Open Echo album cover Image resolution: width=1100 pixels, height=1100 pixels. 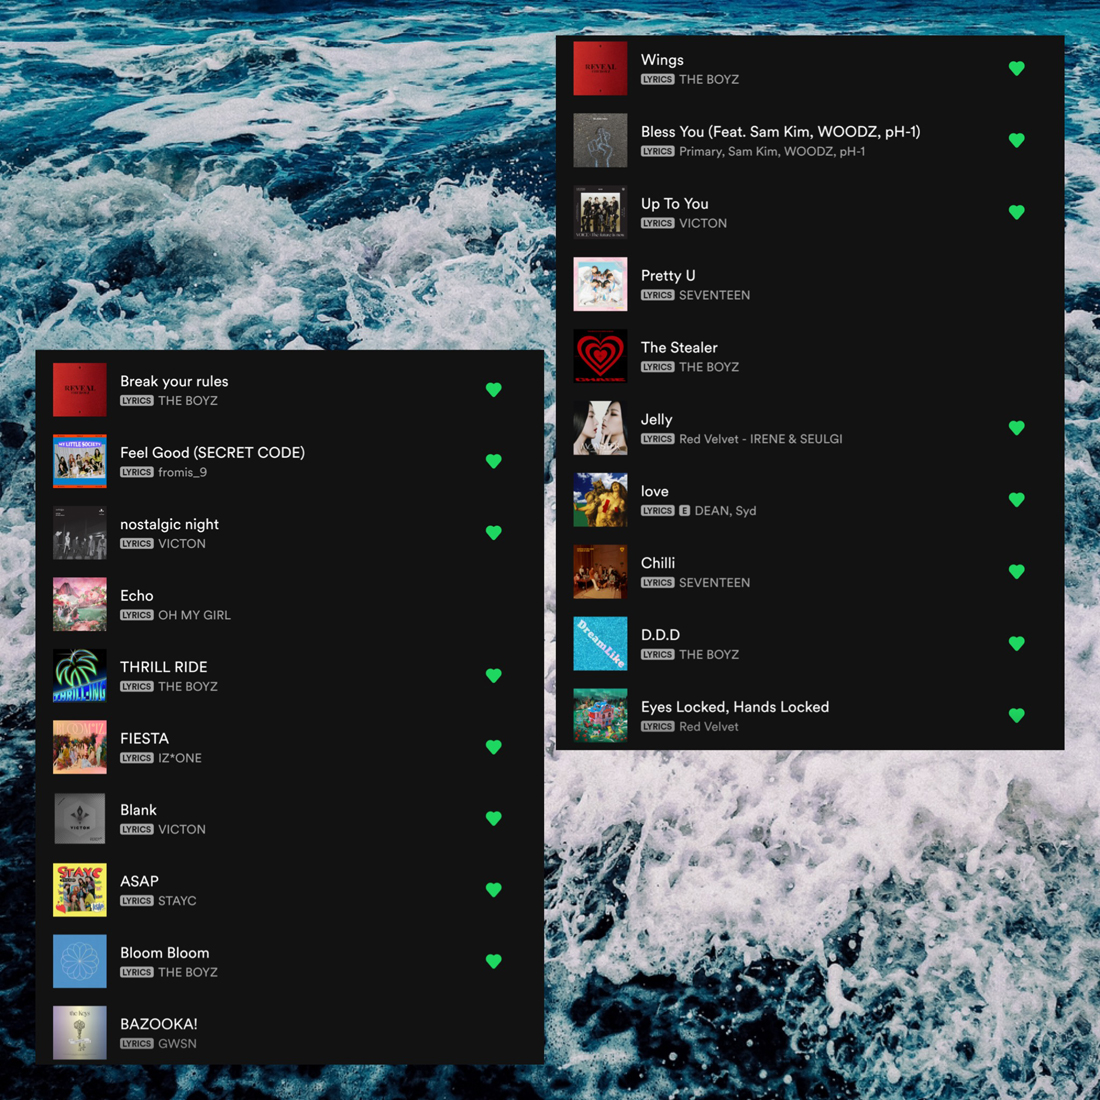coord(80,604)
